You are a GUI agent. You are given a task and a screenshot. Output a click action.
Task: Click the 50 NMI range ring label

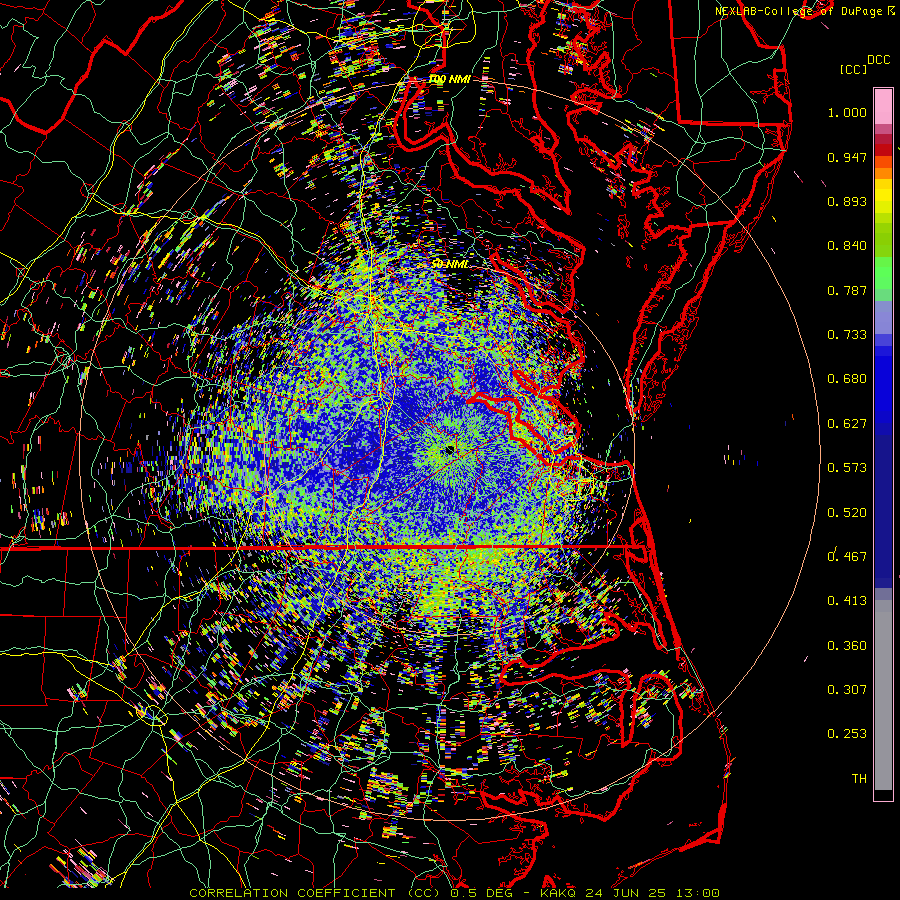(x=451, y=264)
